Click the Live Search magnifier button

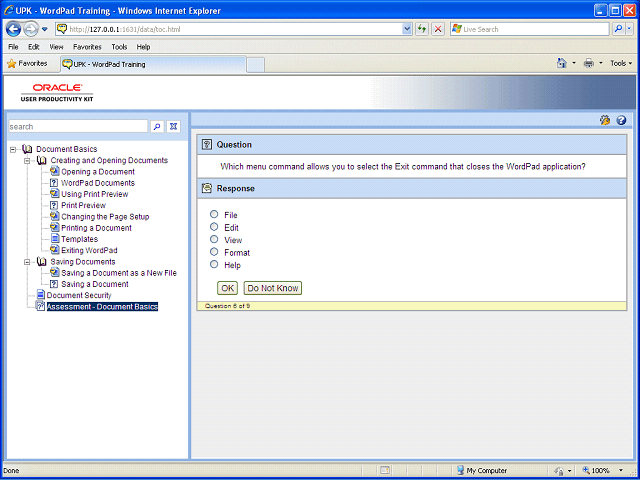[x=619, y=29]
